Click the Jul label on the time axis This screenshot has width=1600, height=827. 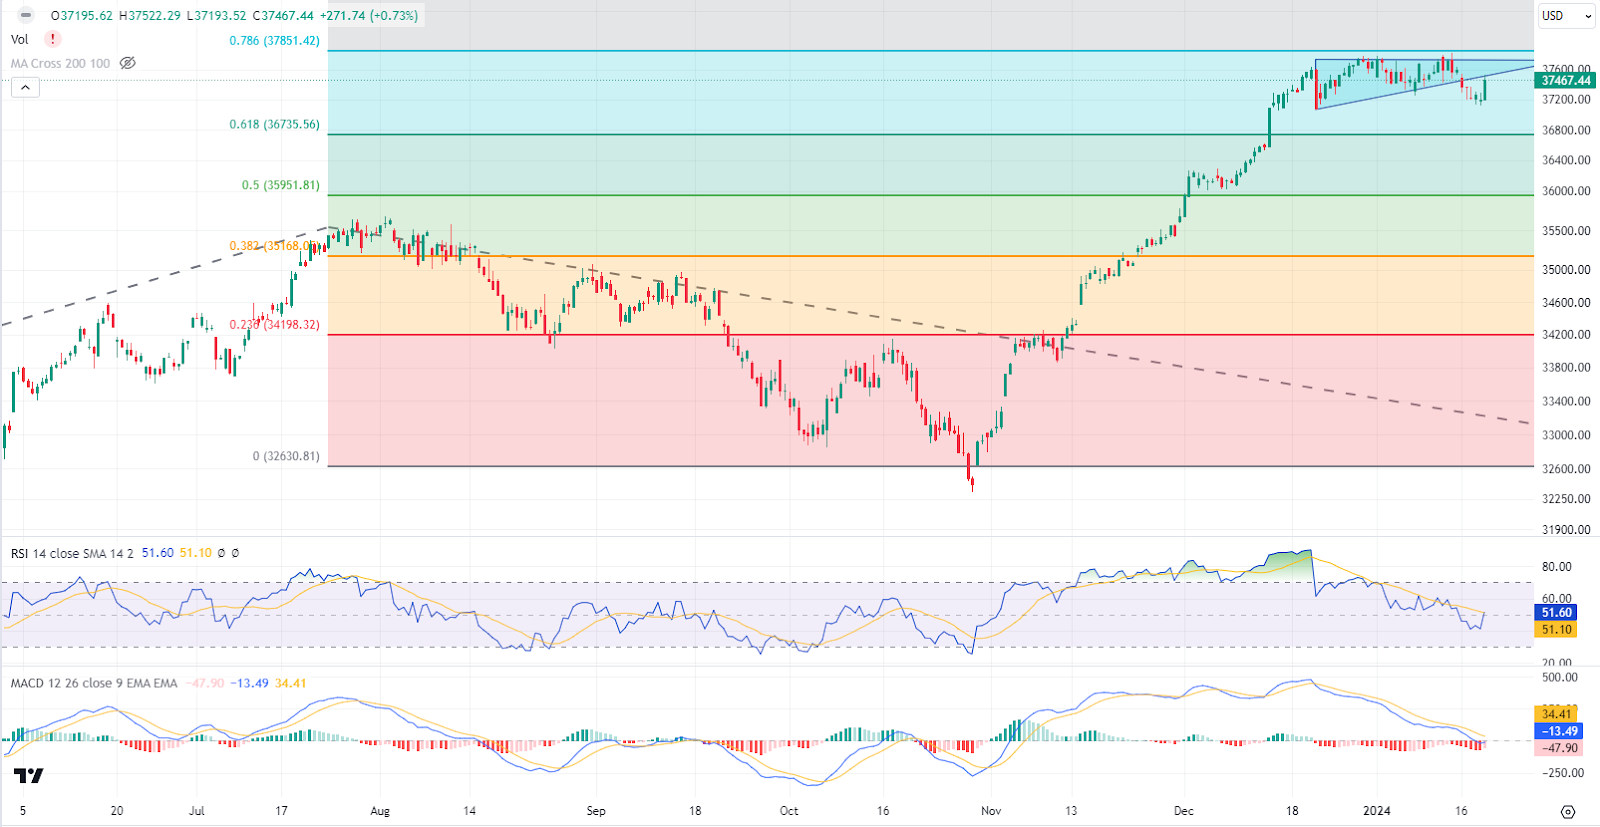click(196, 811)
